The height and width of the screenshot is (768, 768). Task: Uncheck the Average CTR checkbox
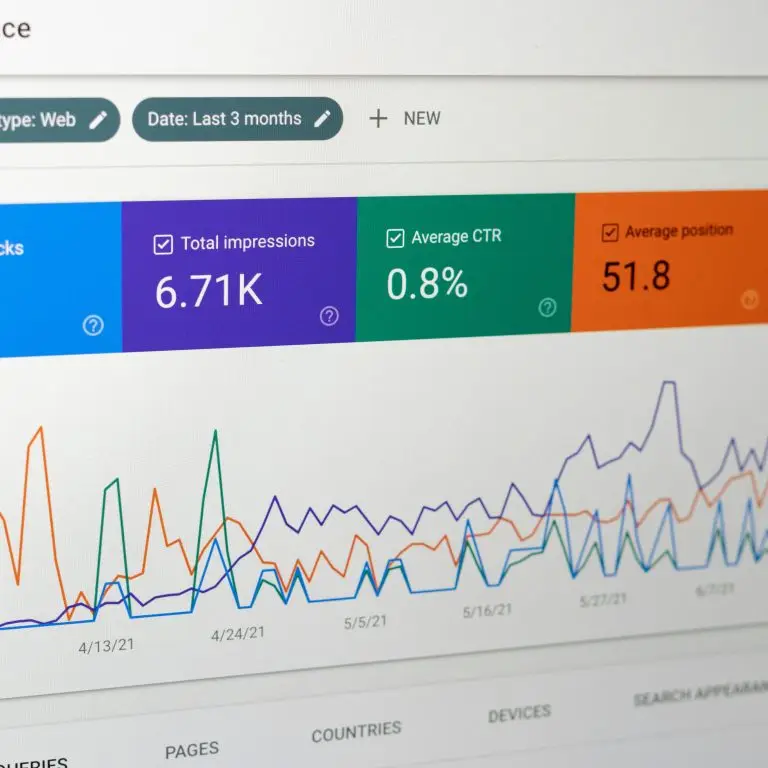click(x=395, y=238)
